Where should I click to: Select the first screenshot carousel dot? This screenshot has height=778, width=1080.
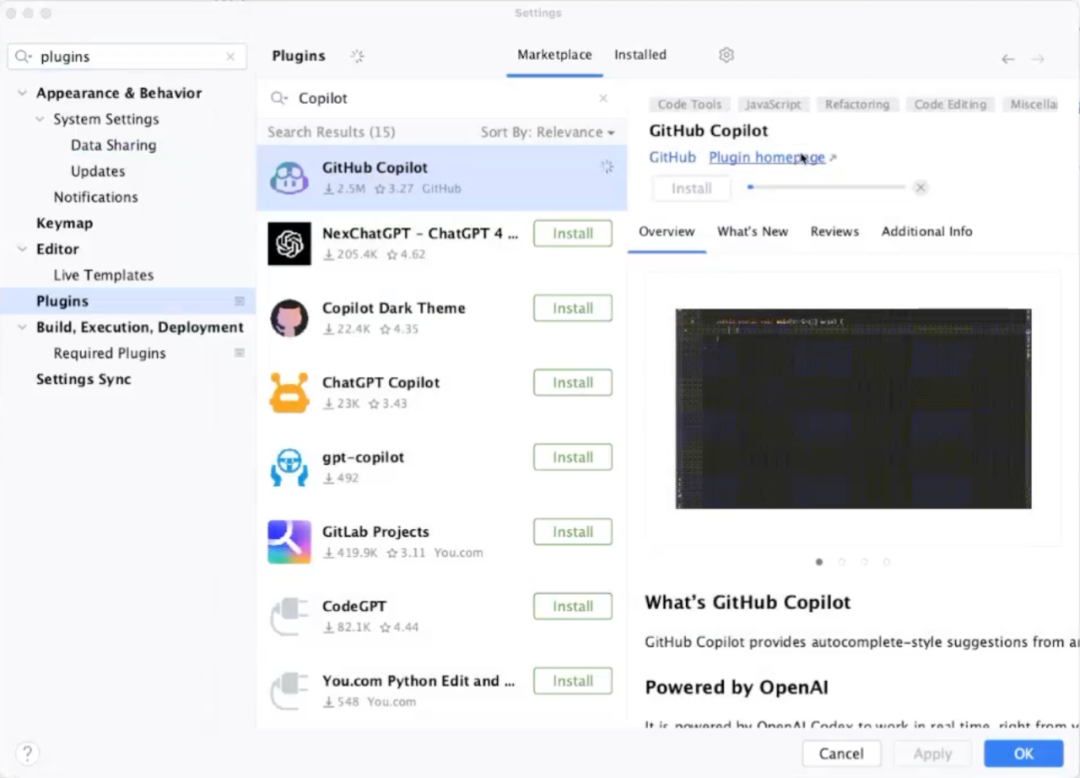[x=819, y=562]
